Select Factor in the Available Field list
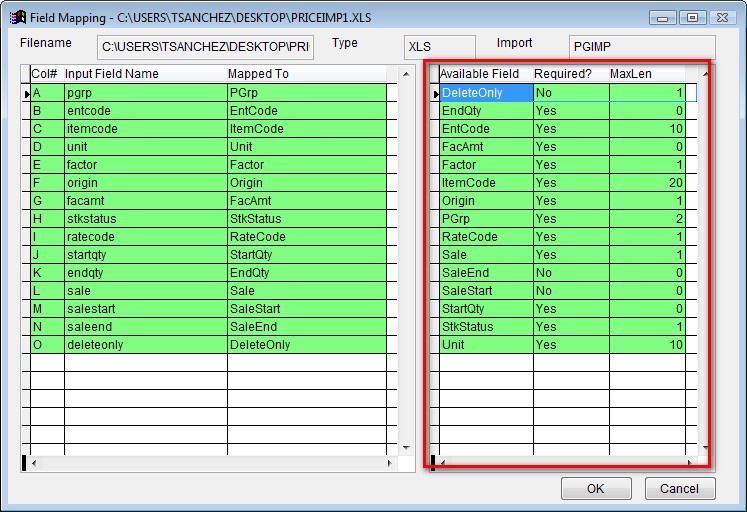 pyautogui.click(x=486, y=165)
